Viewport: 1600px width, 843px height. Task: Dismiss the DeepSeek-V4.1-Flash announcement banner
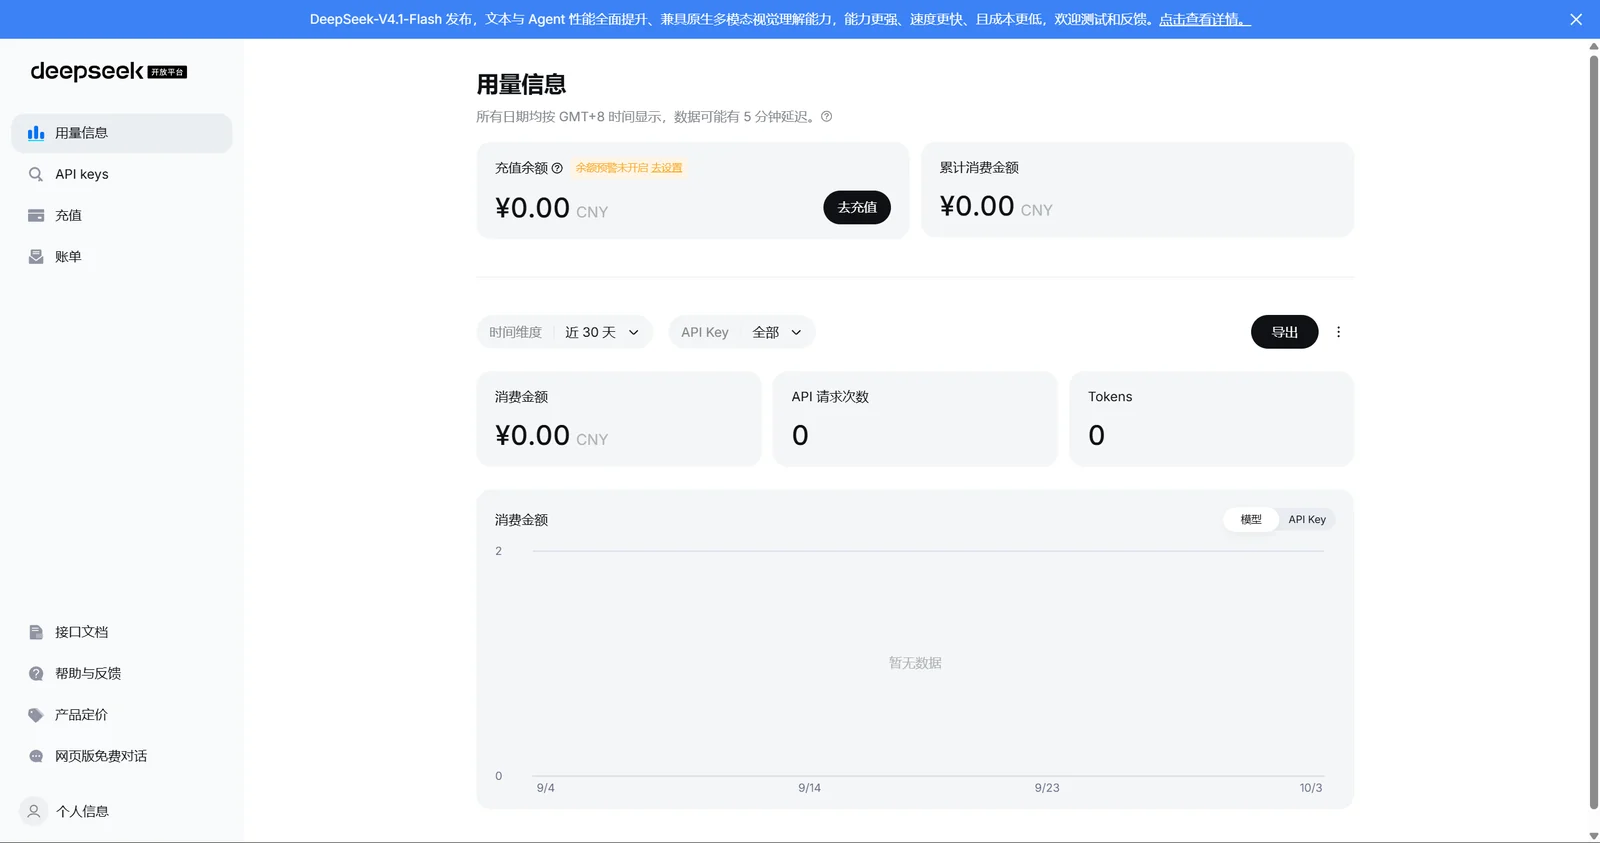pyautogui.click(x=1576, y=19)
